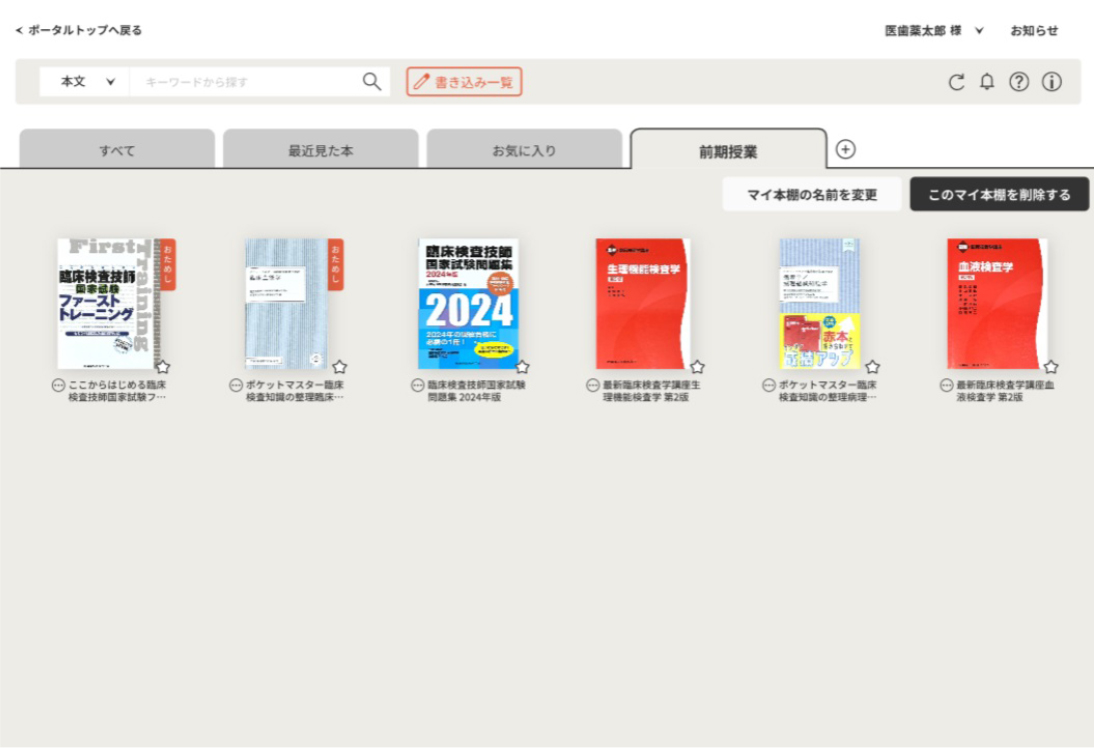Open options menu for 臨床検査技師国家試験問題集 2024年版
Image resolution: width=1094 pixels, height=748 pixels.
418,385
